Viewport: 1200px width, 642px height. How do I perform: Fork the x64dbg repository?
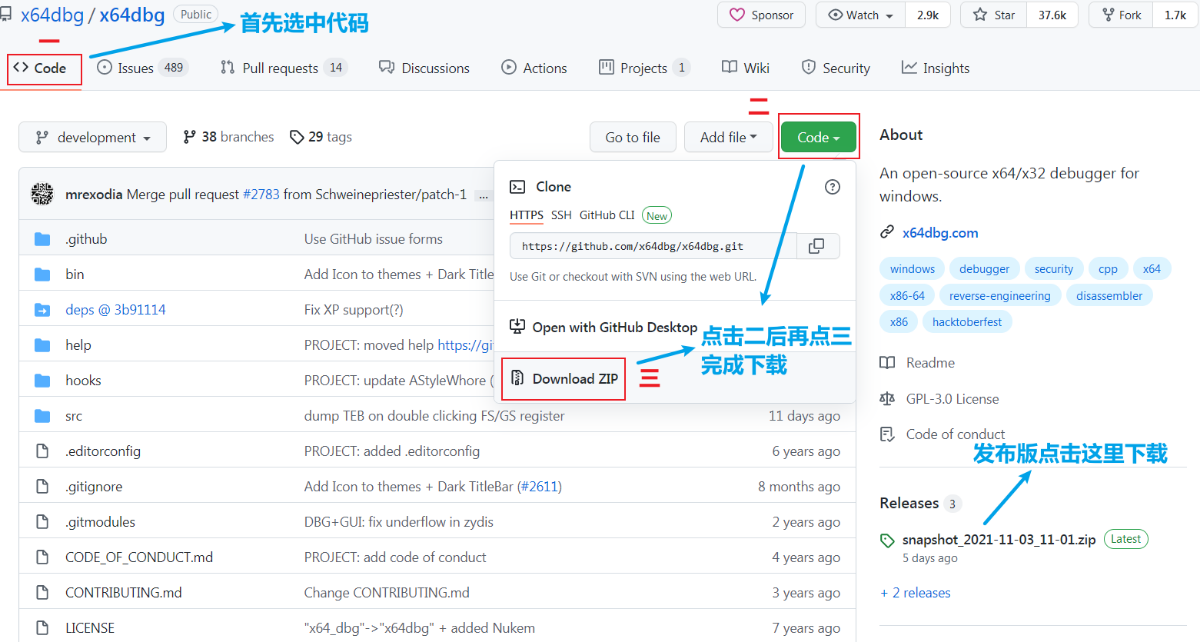tap(1121, 15)
